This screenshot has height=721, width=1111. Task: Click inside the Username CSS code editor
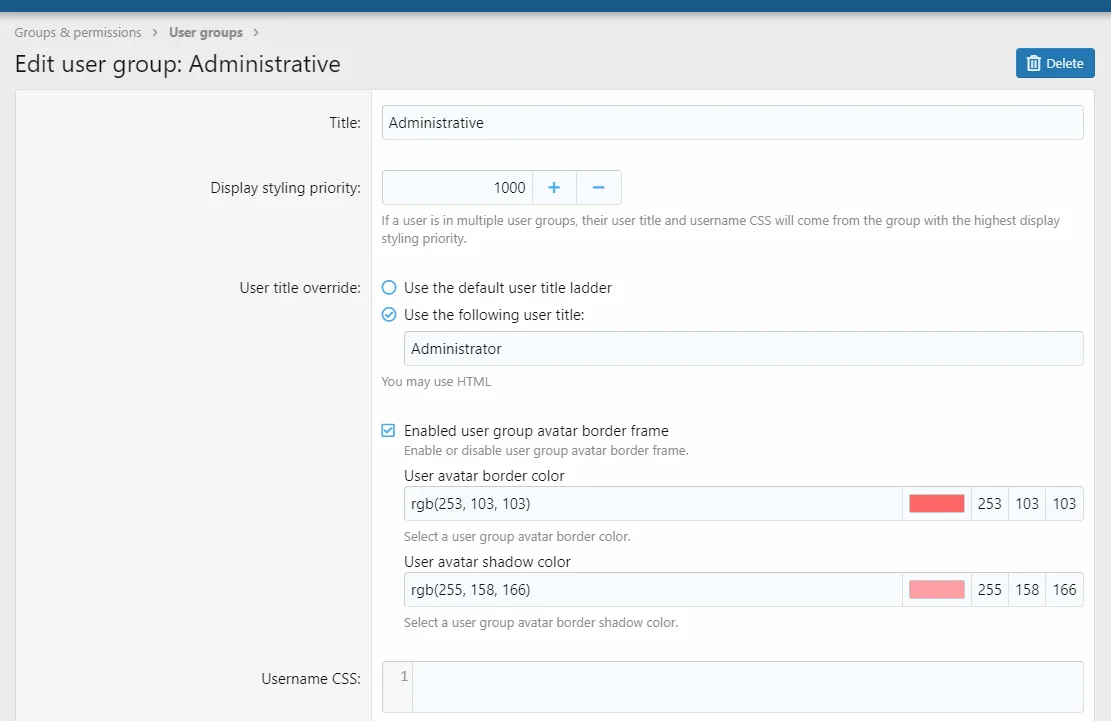pyautogui.click(x=746, y=687)
